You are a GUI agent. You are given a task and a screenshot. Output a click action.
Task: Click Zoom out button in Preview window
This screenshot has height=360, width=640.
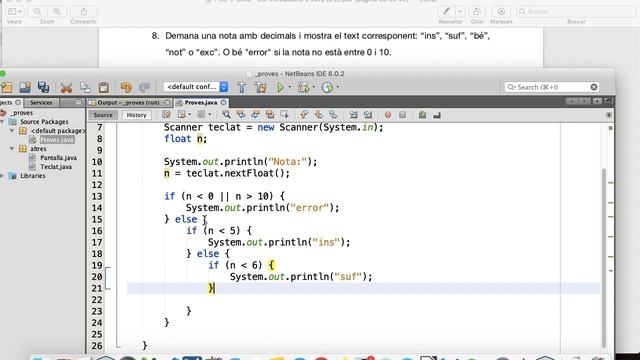38,11
